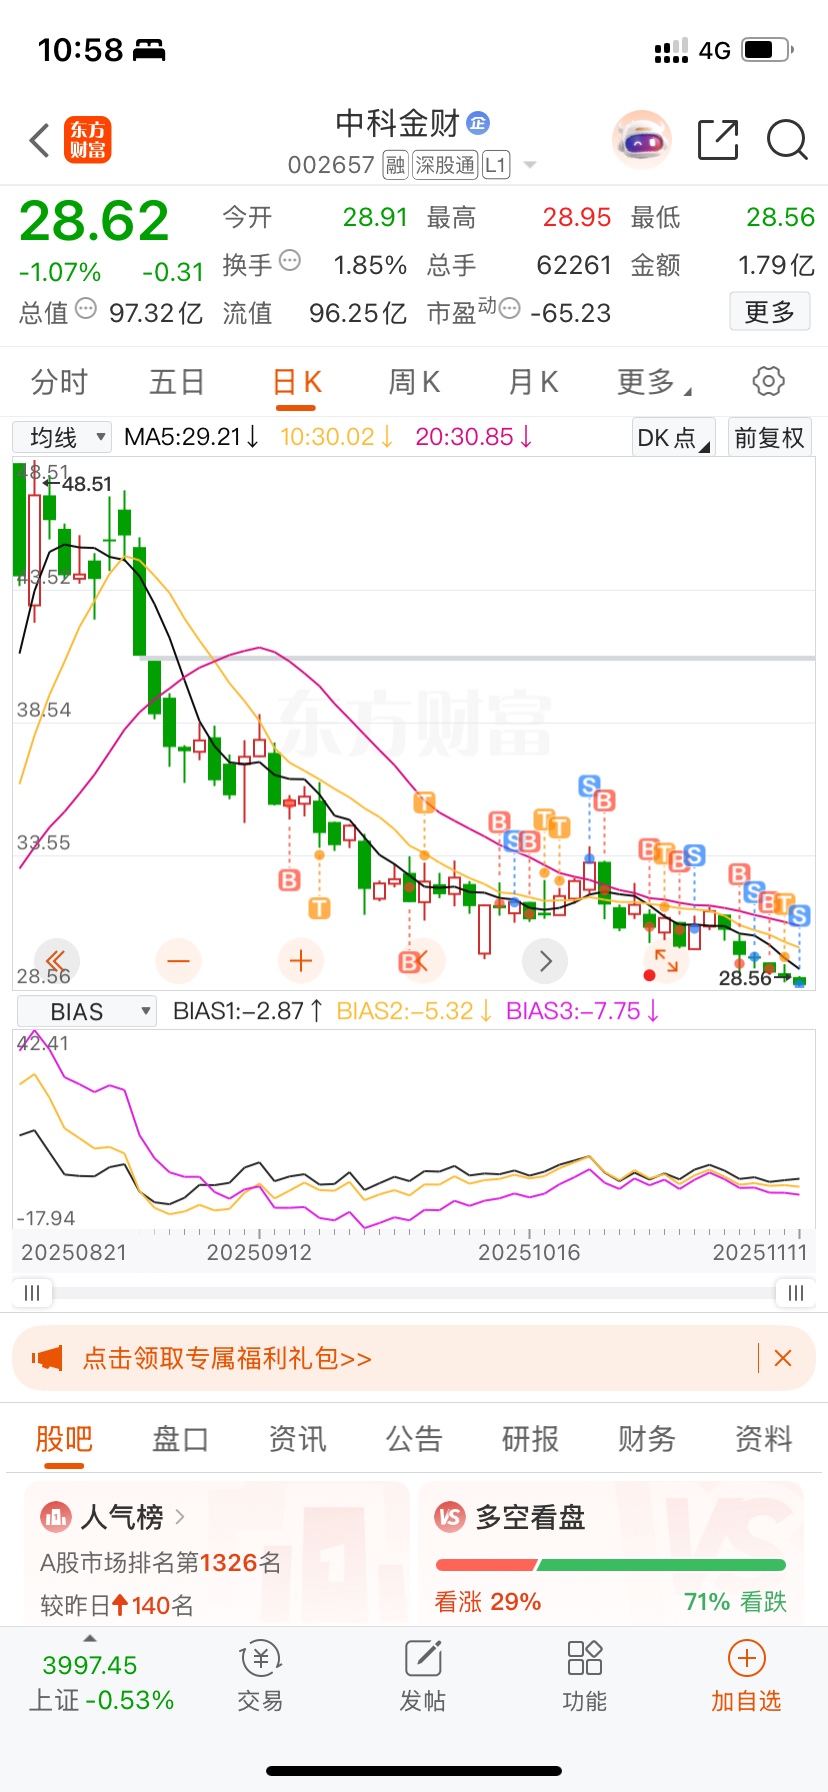Image resolution: width=828 pixels, height=1792 pixels.
Task: Open BIAS sub-indicator dropdown
Action: point(86,1011)
